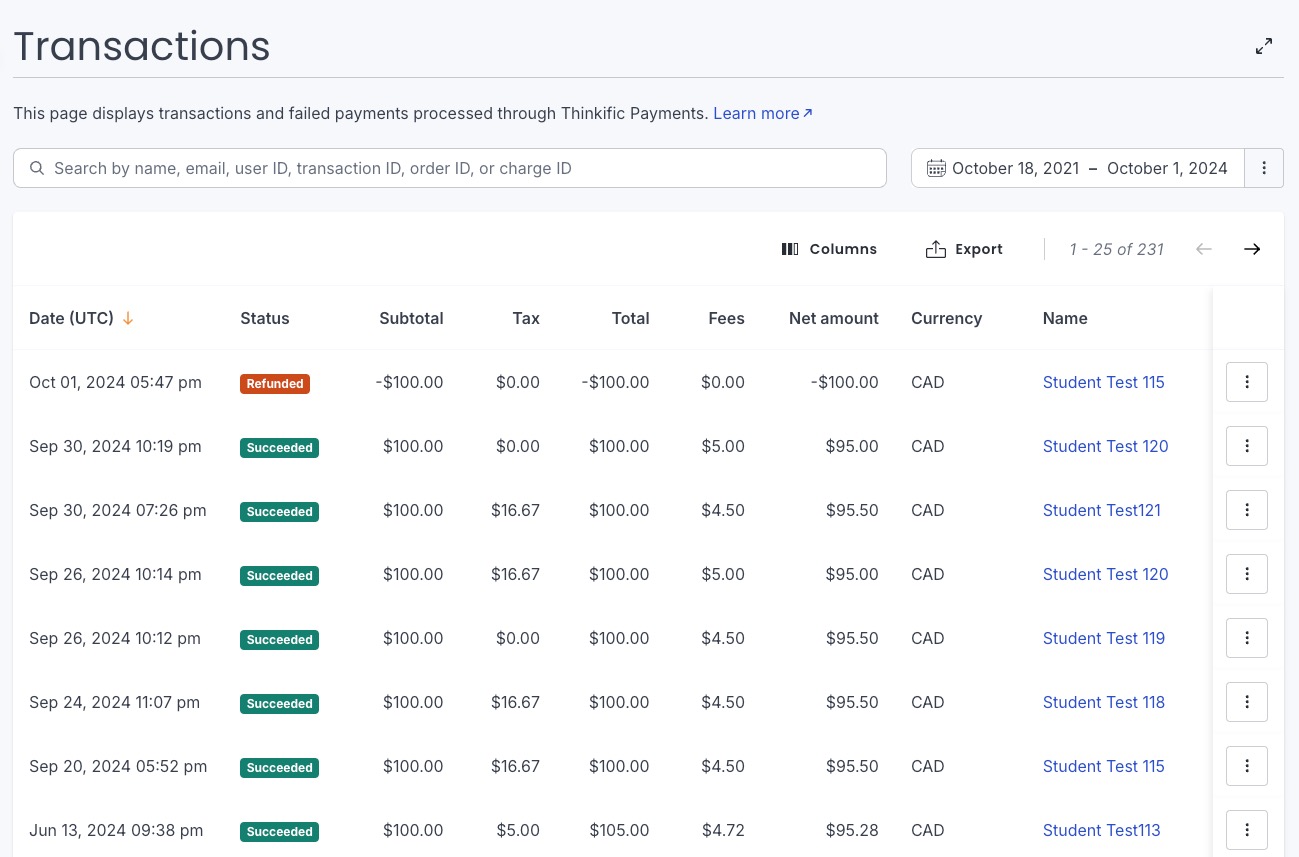This screenshot has height=857, width=1299.
Task: Click inside the transaction search field
Action: pyautogui.click(x=450, y=168)
